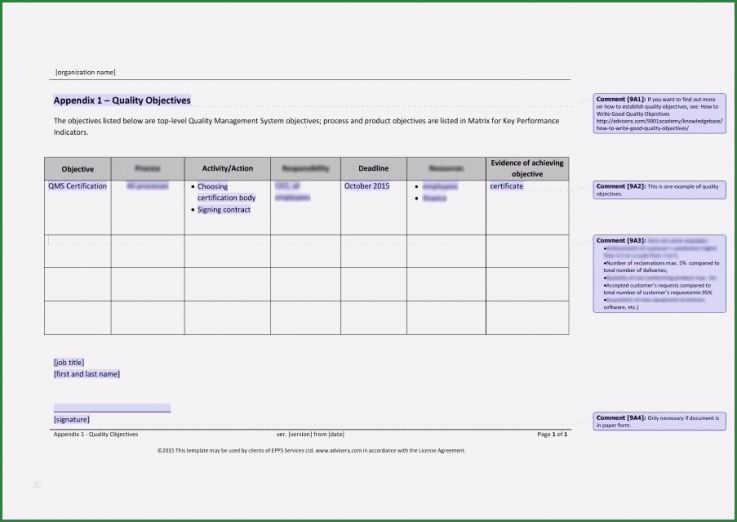The height and width of the screenshot is (522, 737).
Task: Select the Appendix 1 – Quality Objectives heading
Action: coord(121,101)
